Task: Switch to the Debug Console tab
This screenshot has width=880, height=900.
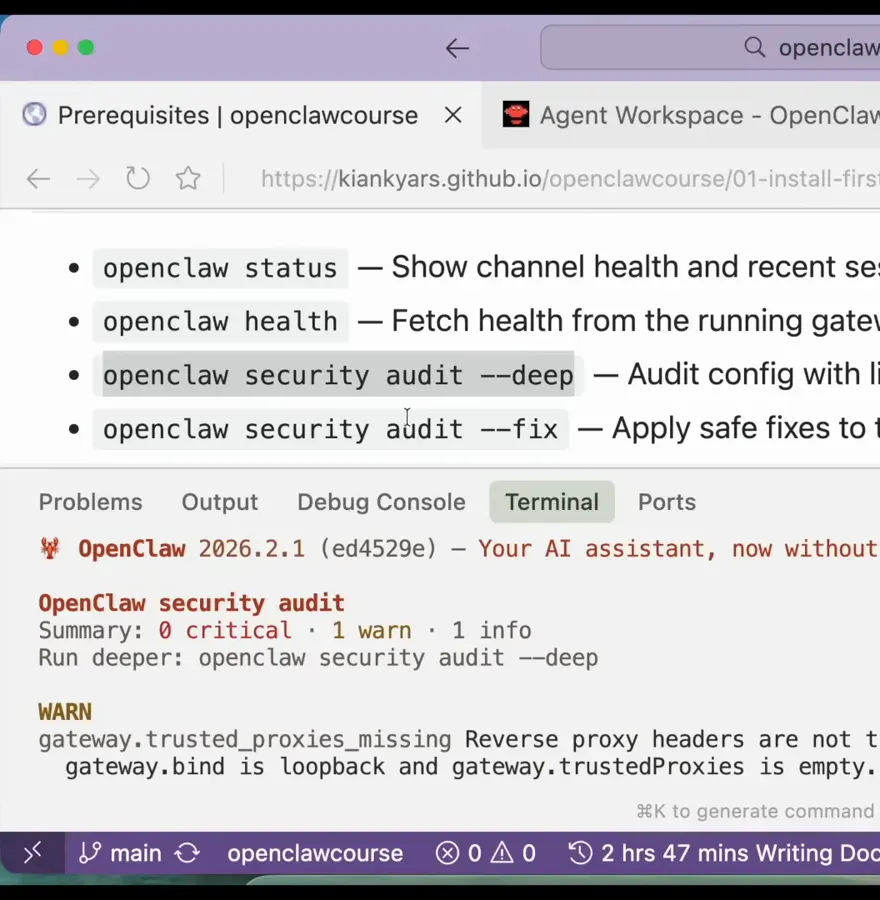Action: pyautogui.click(x=381, y=502)
